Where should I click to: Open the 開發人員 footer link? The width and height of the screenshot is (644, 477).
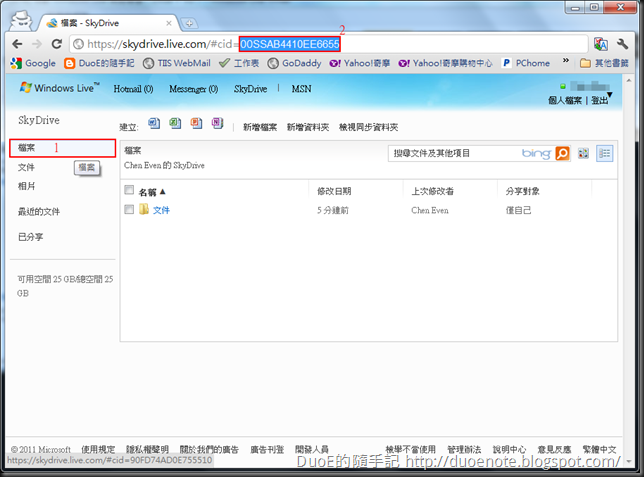(312, 449)
